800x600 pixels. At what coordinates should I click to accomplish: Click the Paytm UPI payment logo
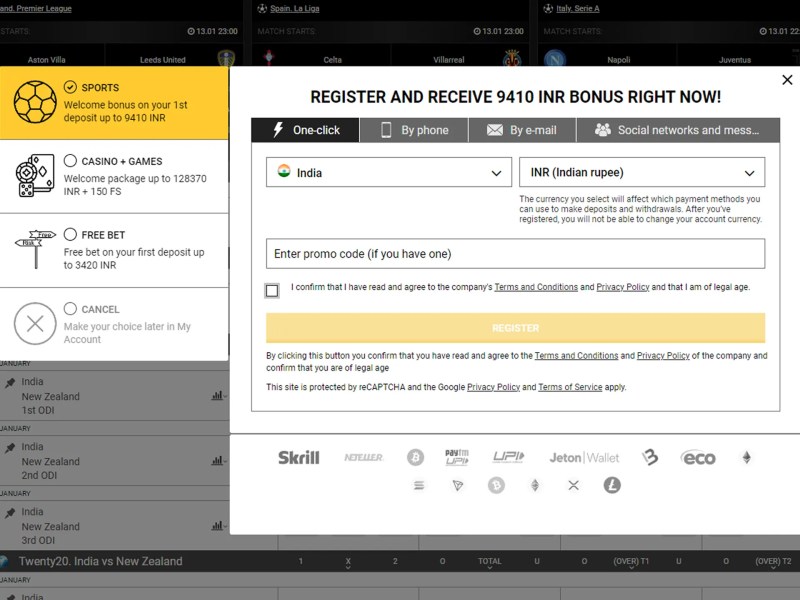[x=457, y=457]
